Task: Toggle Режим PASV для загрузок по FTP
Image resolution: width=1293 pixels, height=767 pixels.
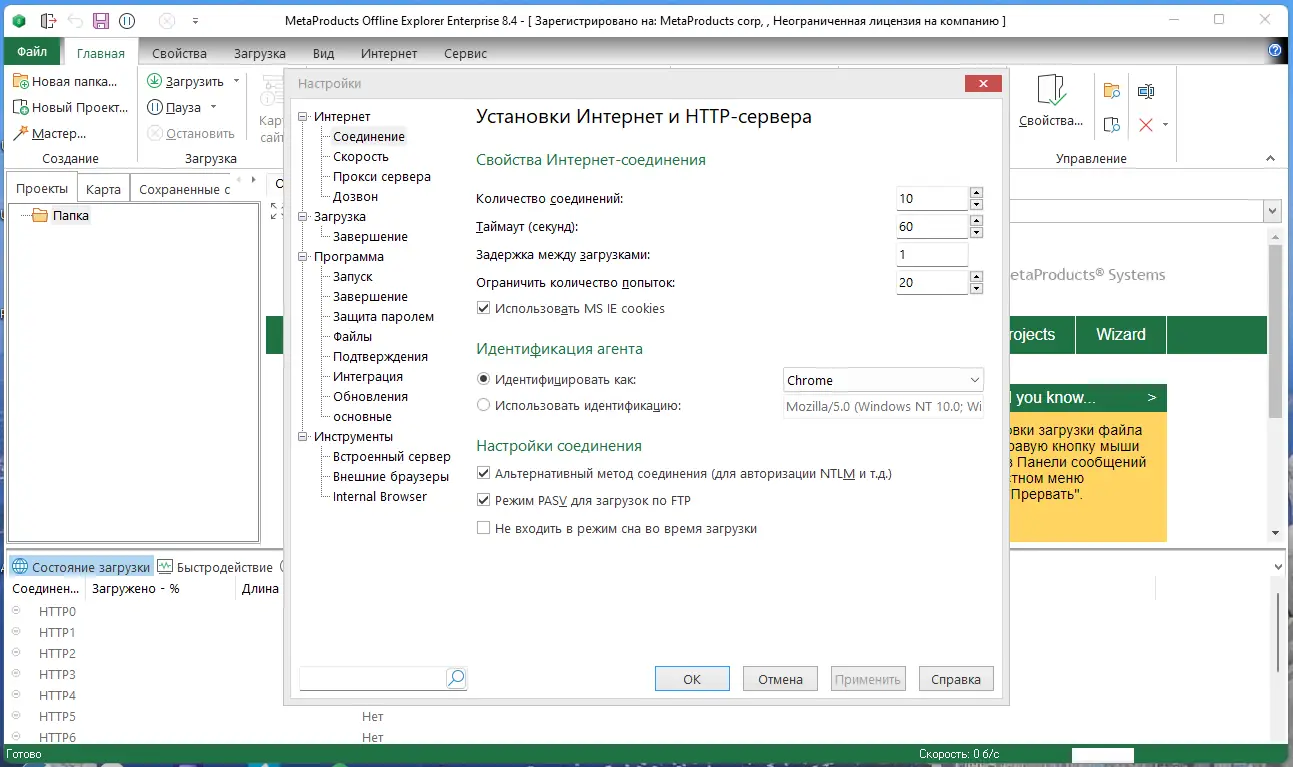Action: tap(484, 500)
